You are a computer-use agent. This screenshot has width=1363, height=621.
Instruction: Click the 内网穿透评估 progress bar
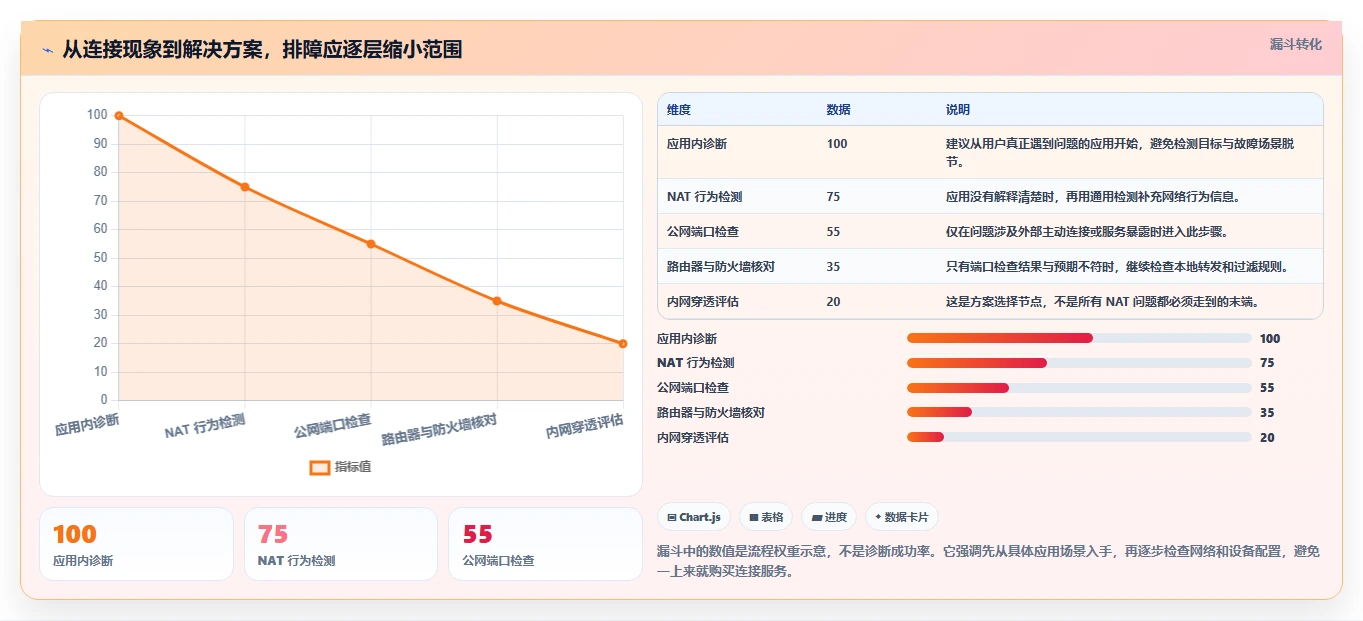[x=1079, y=437]
